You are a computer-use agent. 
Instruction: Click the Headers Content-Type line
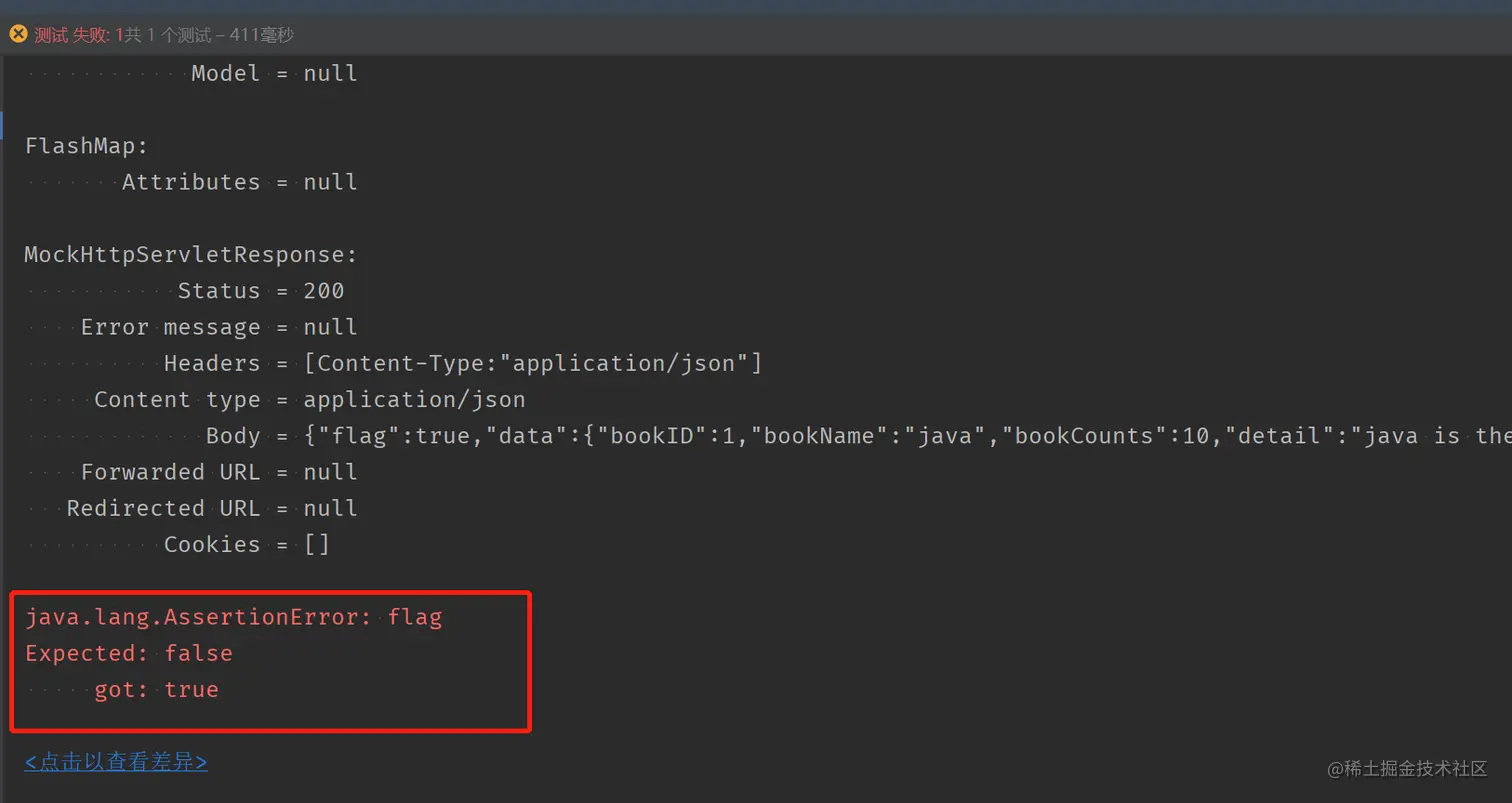click(463, 363)
